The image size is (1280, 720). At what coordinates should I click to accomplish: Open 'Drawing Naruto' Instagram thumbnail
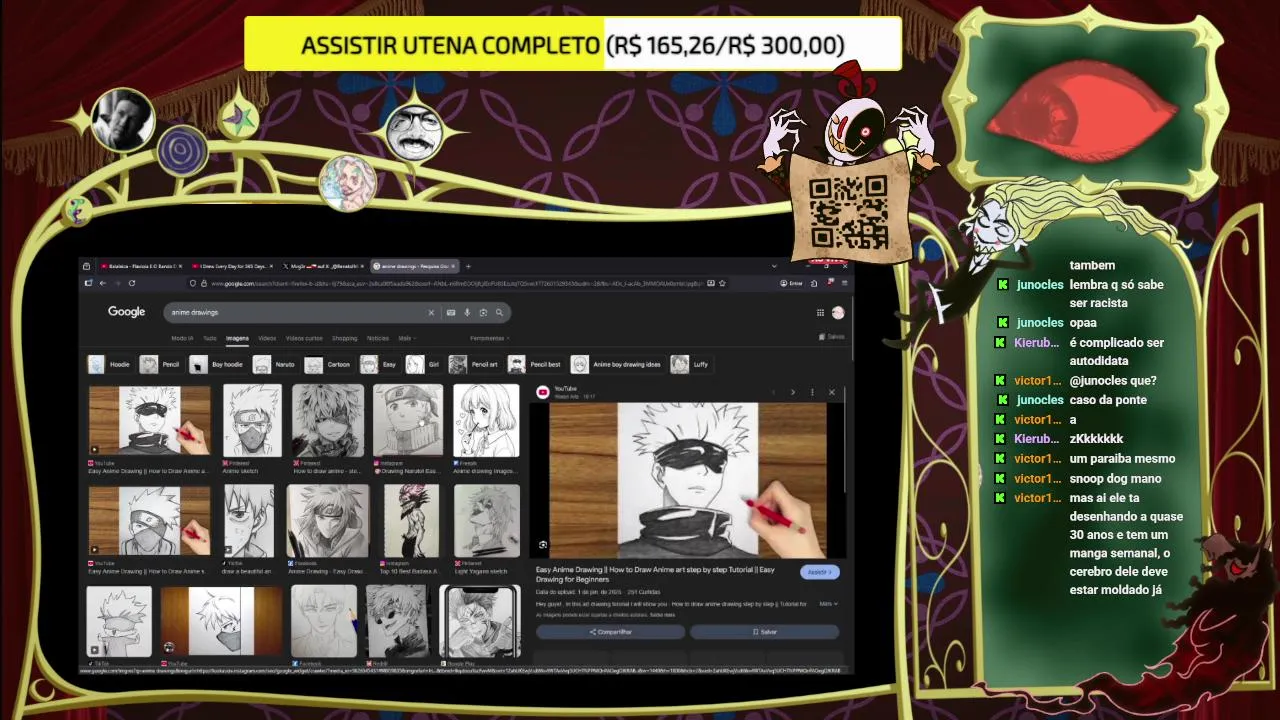click(408, 420)
